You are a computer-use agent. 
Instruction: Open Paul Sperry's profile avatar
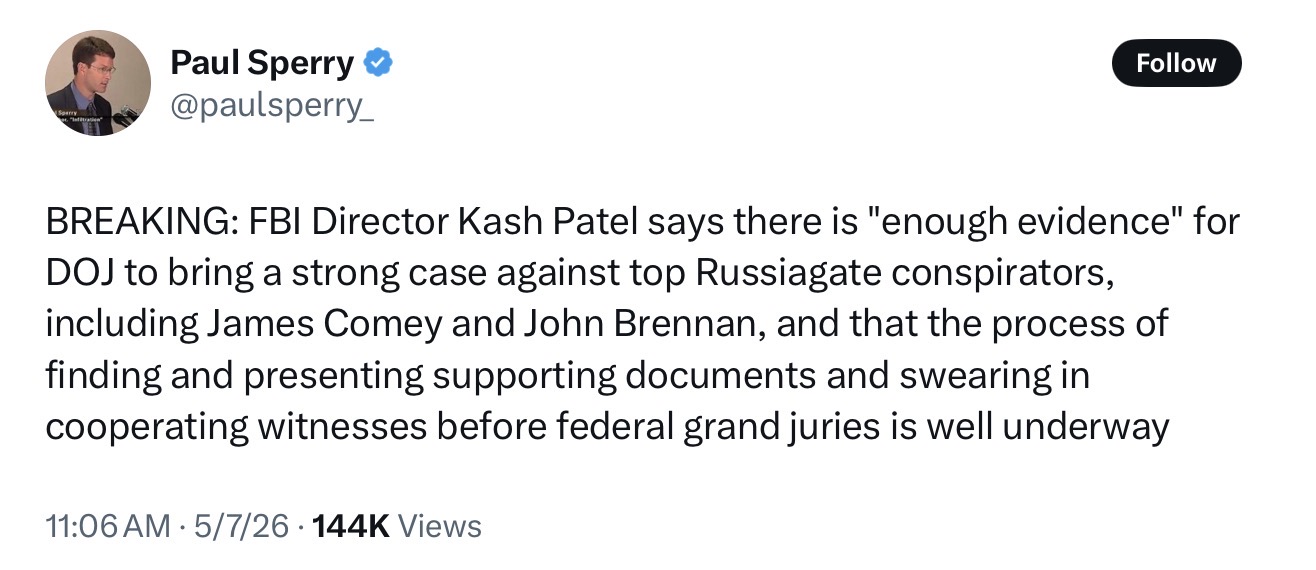click(98, 83)
